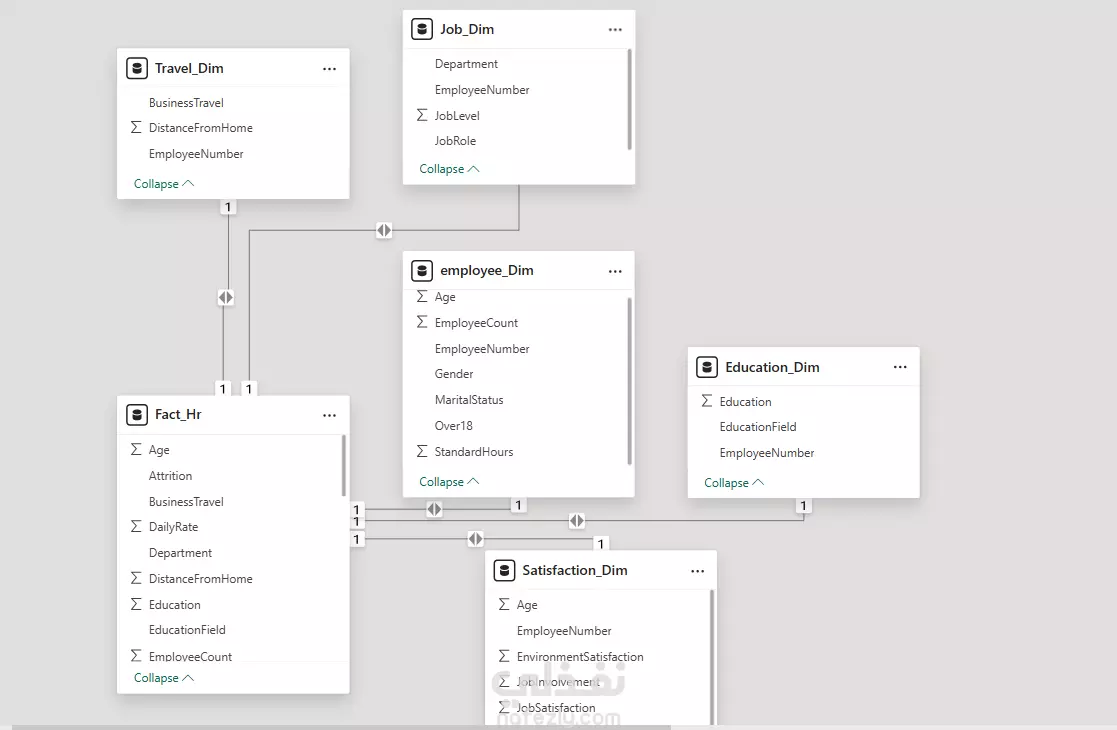Screen dimensions: 1117x730
Task: Click the employee_Dim table database icon
Action: pos(422,271)
